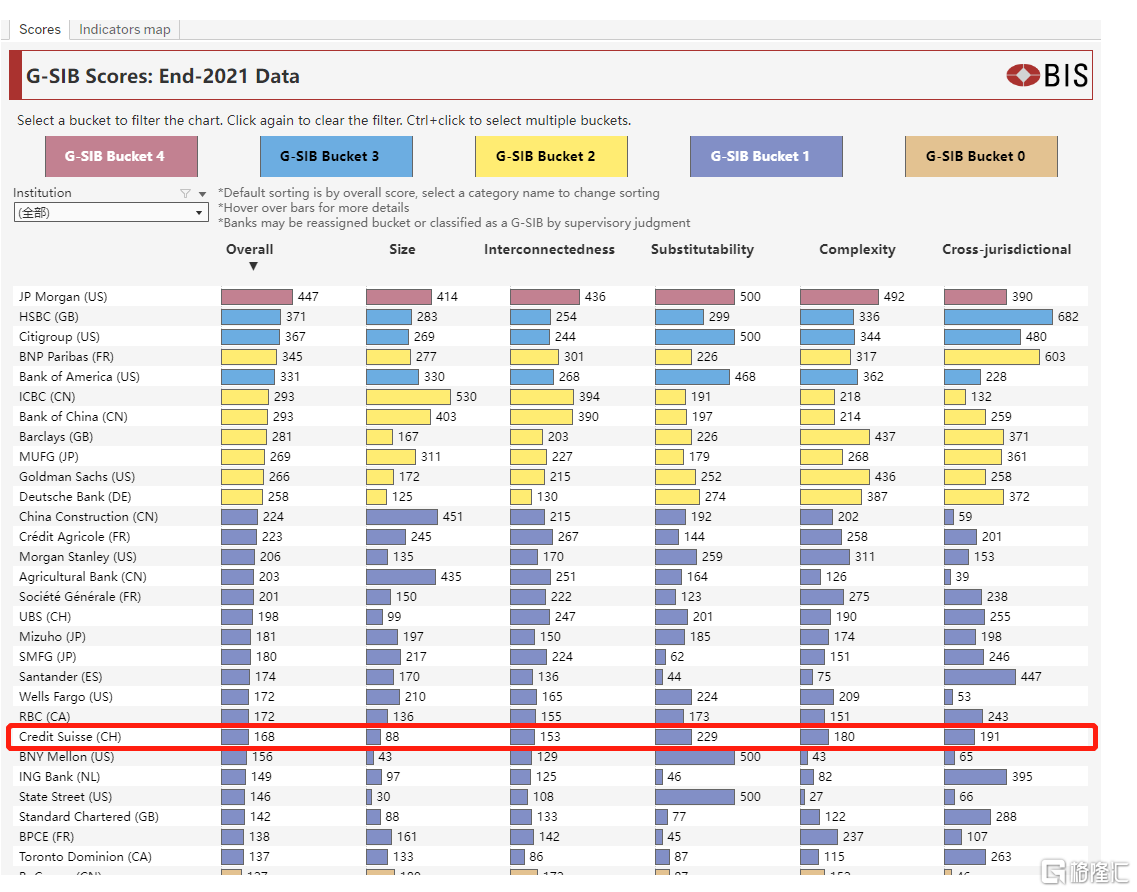Select Toronto Dominion (CA) label

click(86, 857)
